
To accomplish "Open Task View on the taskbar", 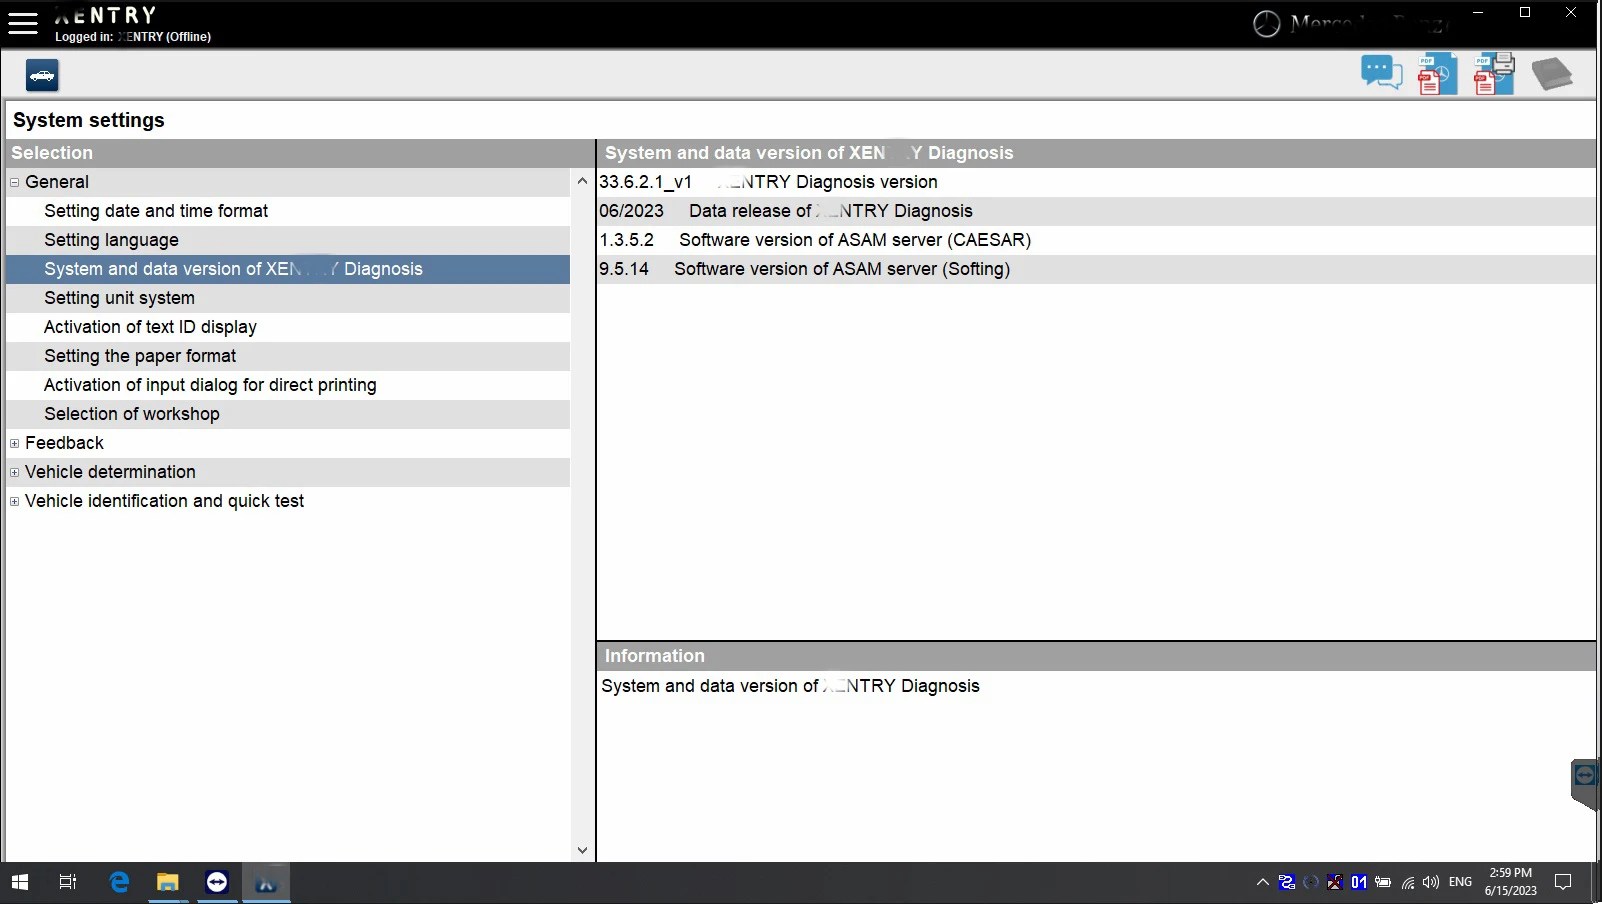I will pyautogui.click(x=68, y=882).
